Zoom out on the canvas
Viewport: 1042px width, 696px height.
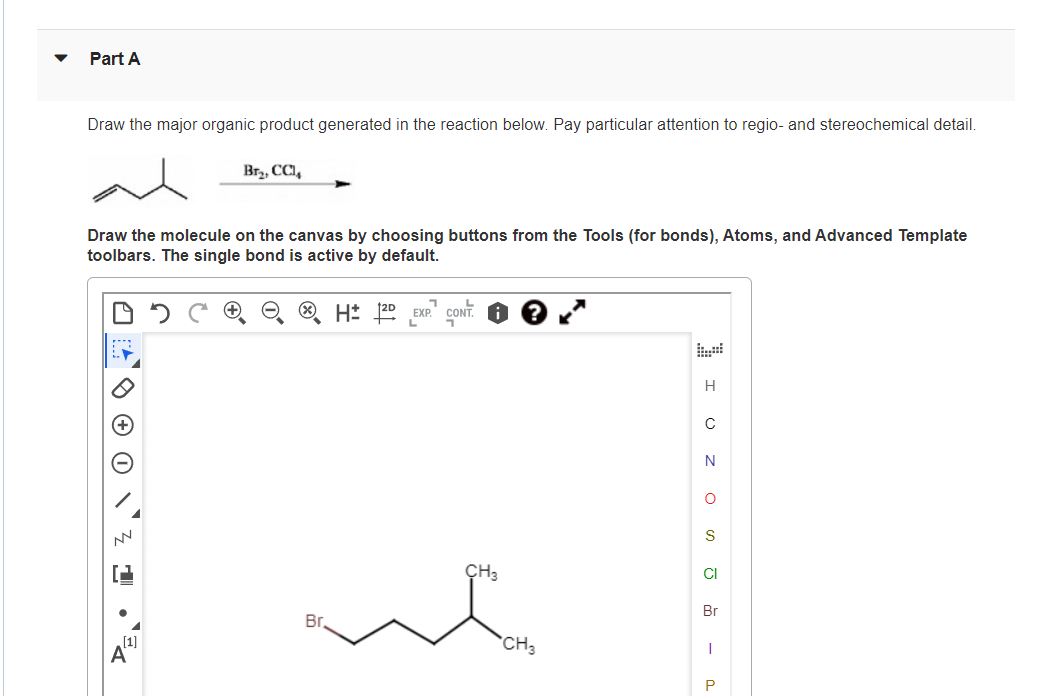tap(272, 312)
